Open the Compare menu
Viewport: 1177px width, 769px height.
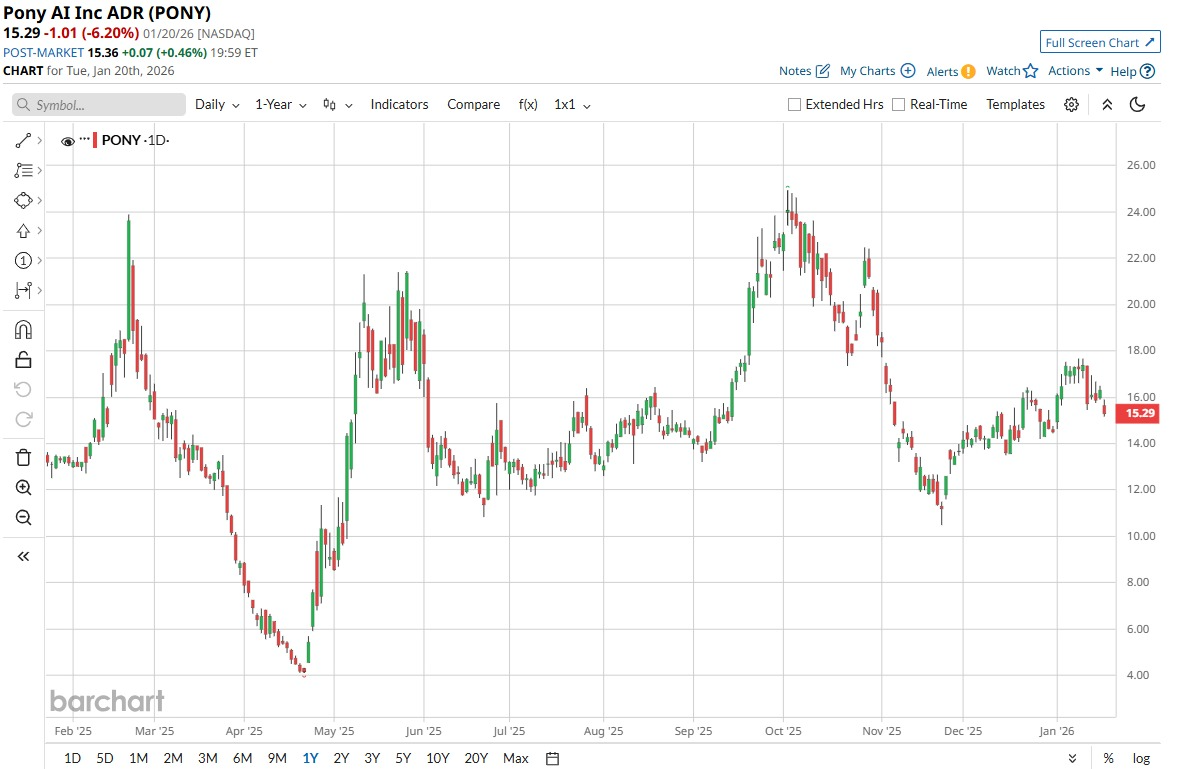click(x=474, y=104)
